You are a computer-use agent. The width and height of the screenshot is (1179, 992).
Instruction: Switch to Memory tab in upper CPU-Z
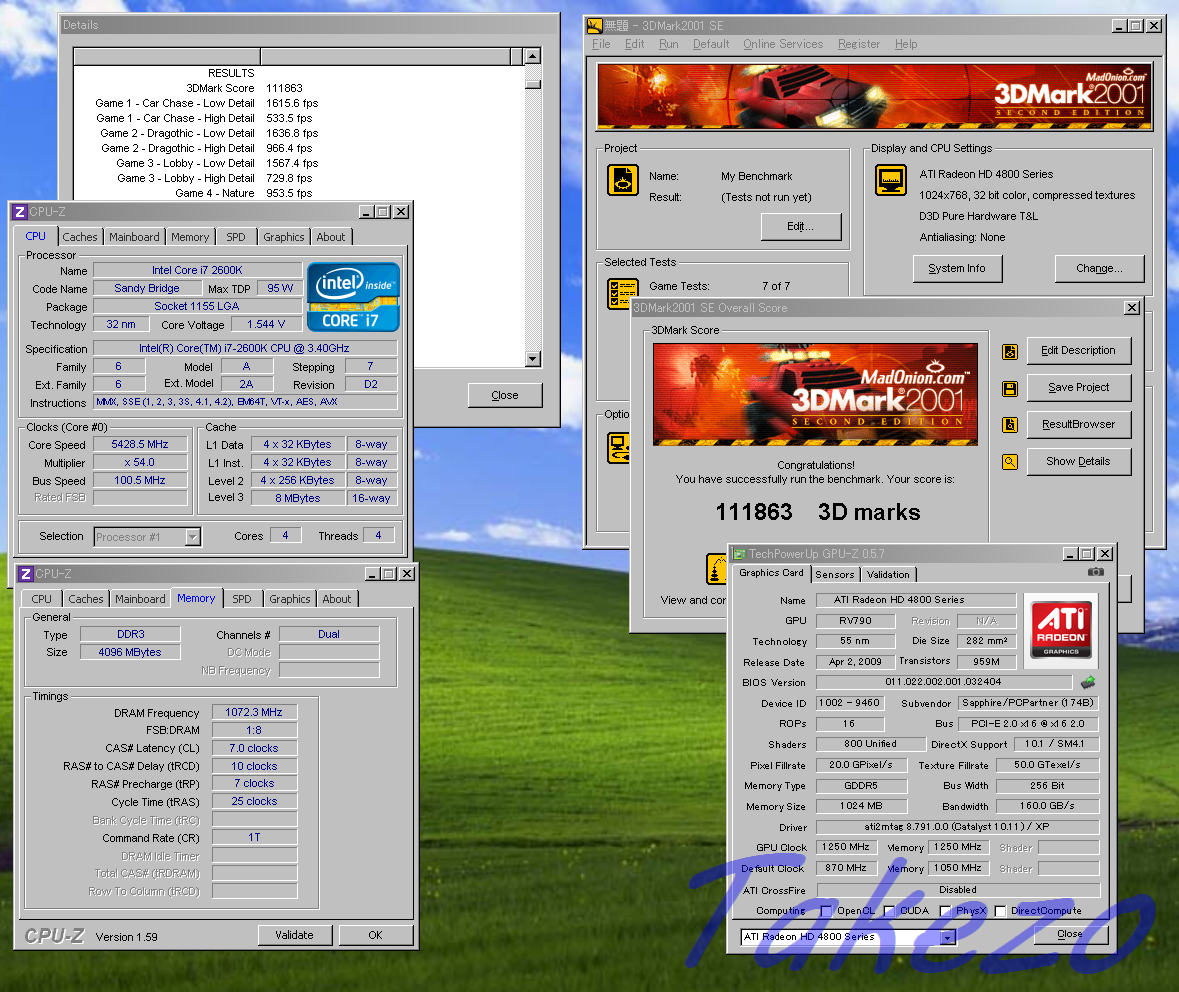[189, 237]
